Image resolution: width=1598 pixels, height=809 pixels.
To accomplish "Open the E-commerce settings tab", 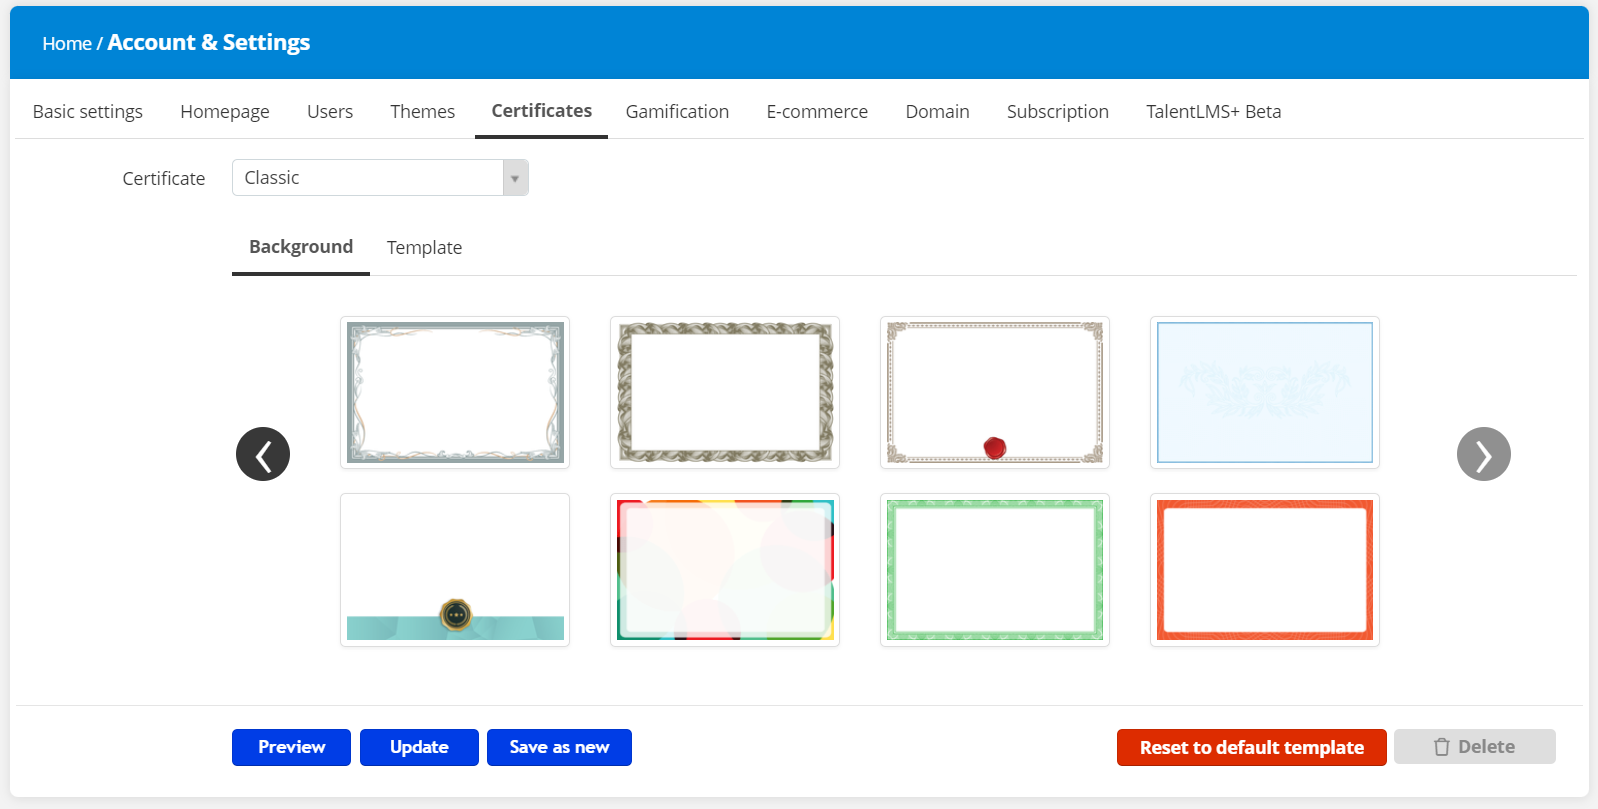I will [x=817, y=112].
